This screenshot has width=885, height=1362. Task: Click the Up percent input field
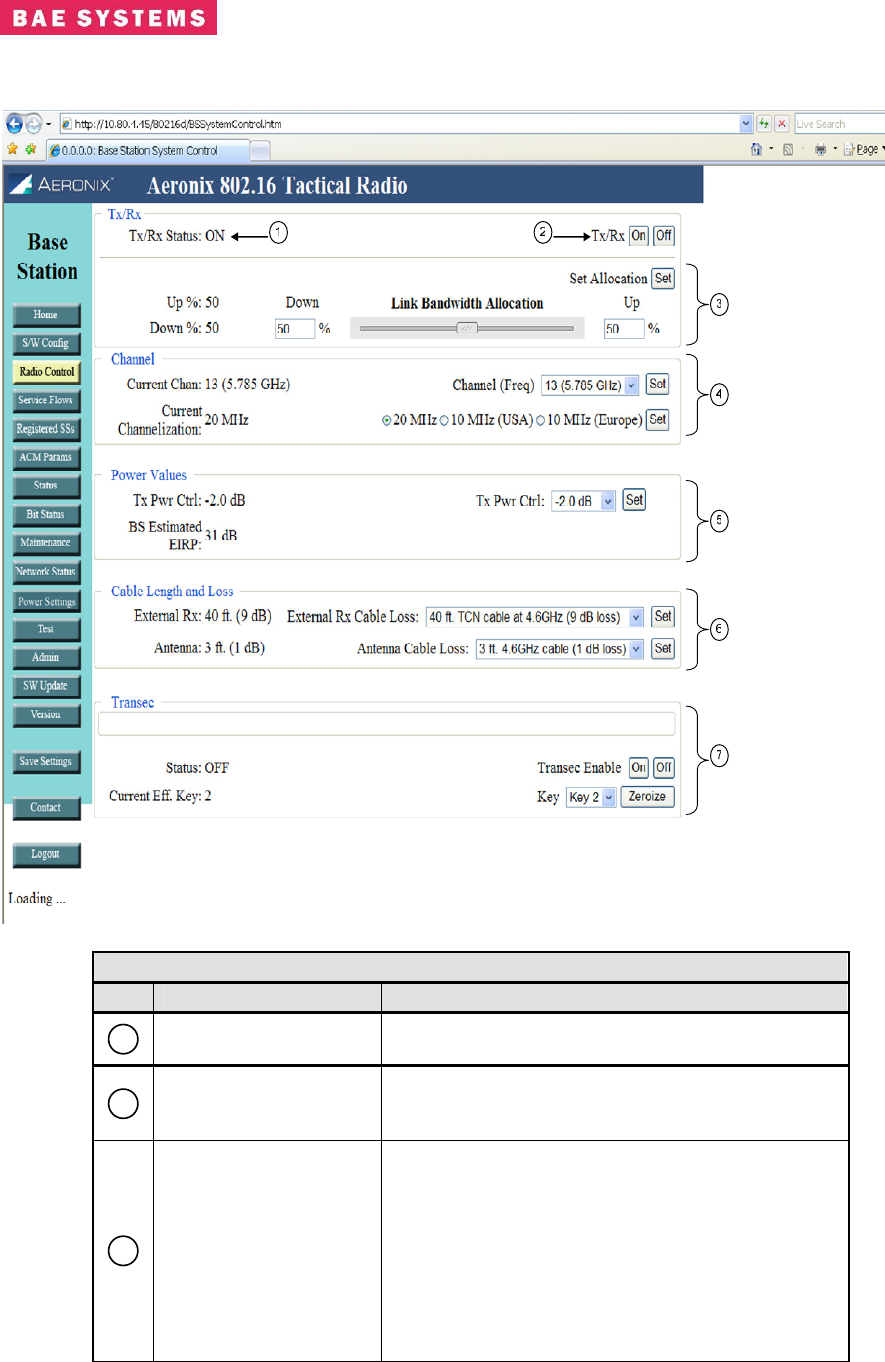[624, 328]
